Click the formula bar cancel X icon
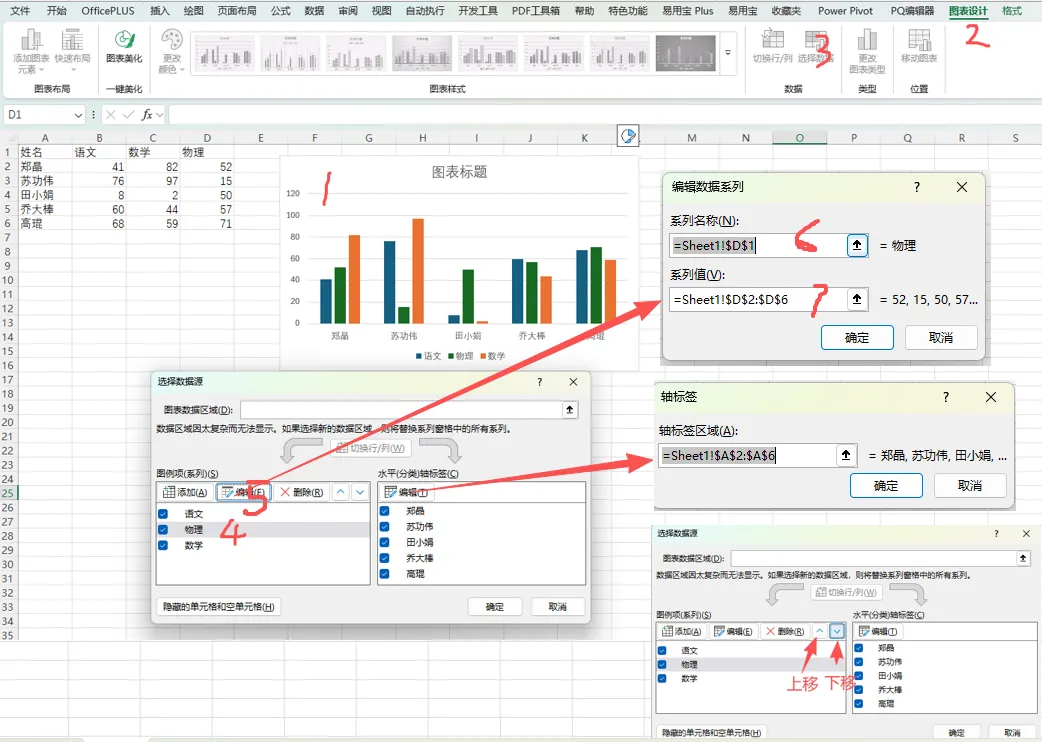 point(110,115)
